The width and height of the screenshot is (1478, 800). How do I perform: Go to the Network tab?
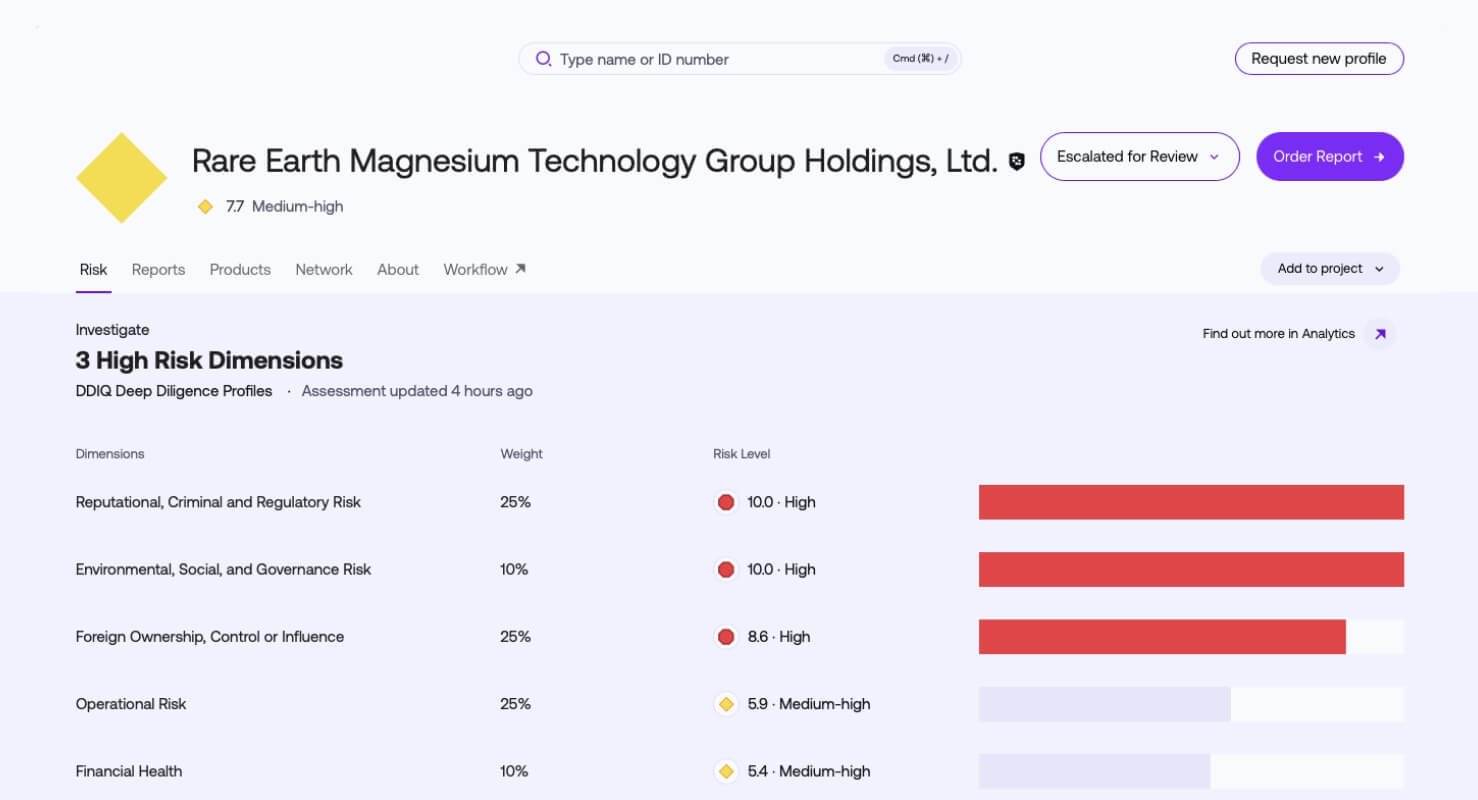pyautogui.click(x=324, y=269)
